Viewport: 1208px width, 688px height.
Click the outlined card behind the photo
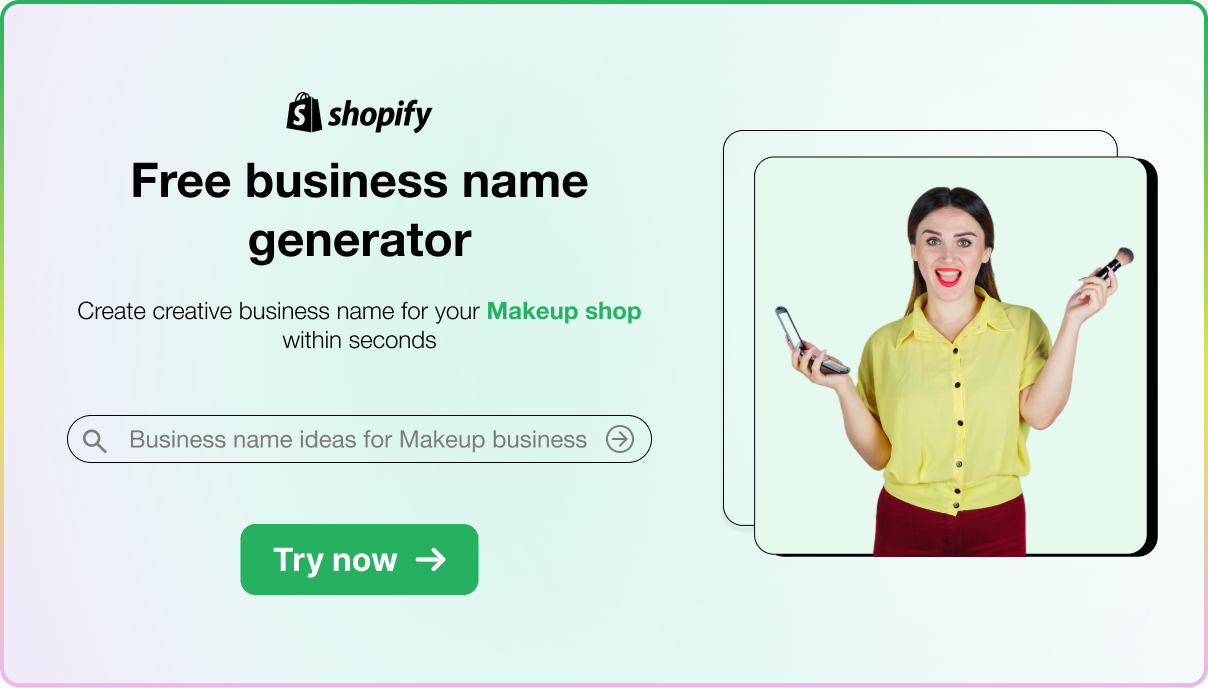tap(738, 330)
